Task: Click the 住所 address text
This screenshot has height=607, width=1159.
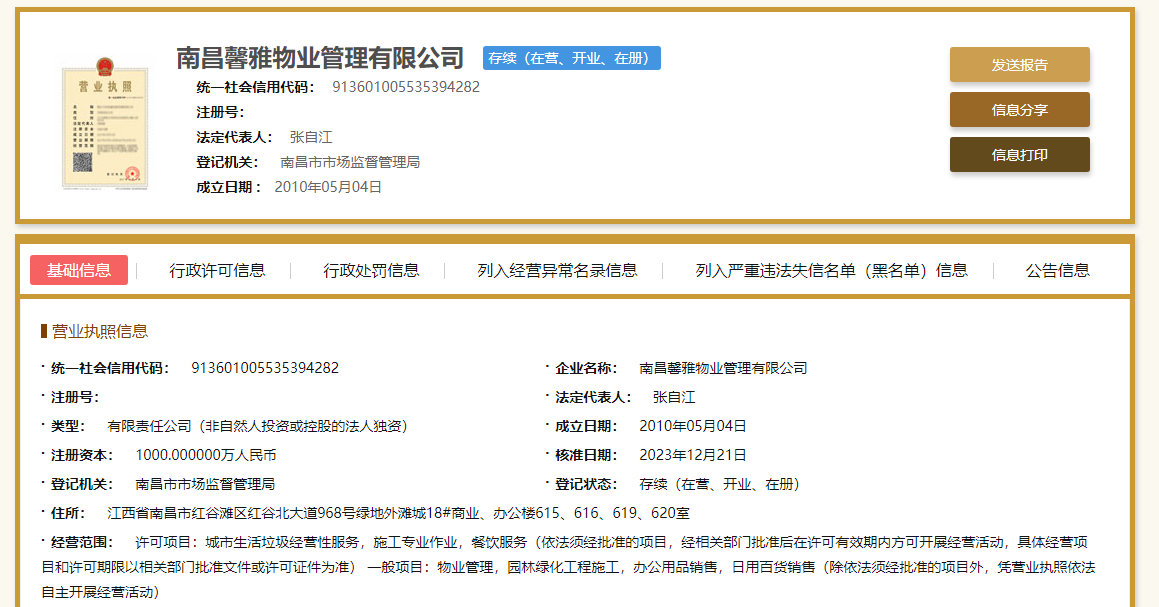Action: pos(398,513)
